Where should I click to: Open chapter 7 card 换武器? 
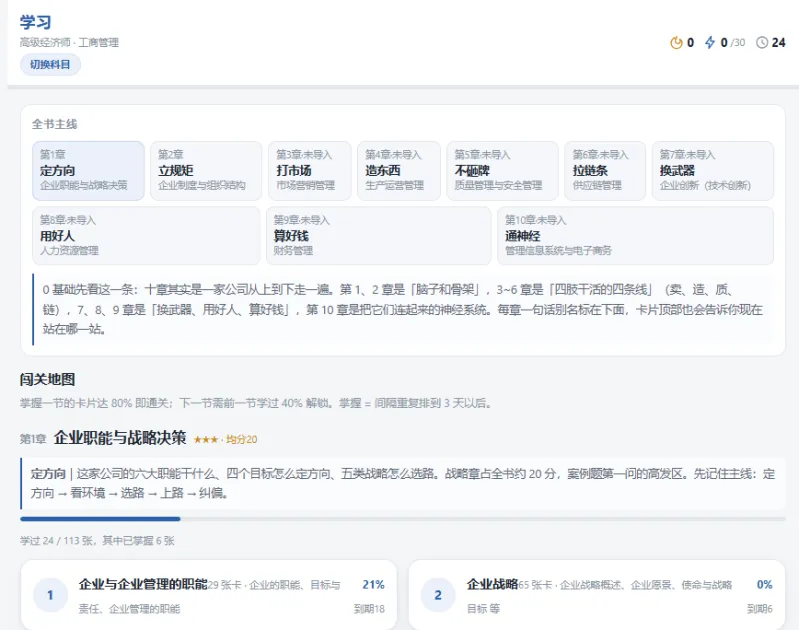click(x=713, y=171)
